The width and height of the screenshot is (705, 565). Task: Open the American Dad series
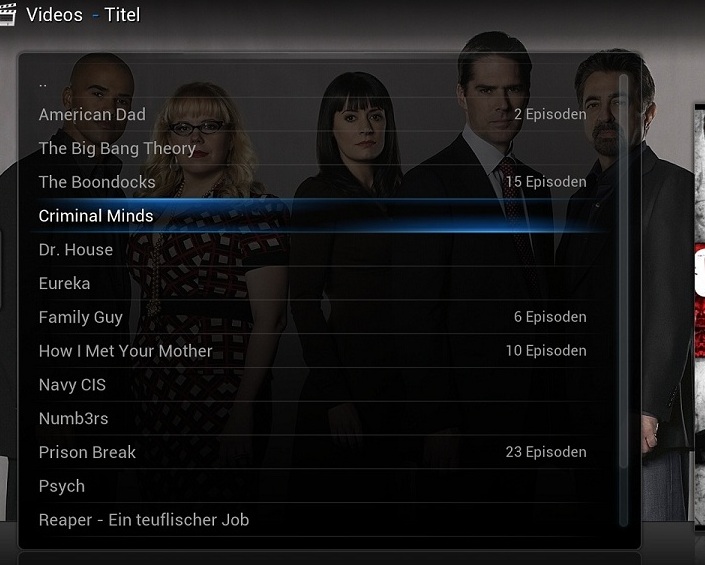click(317, 114)
